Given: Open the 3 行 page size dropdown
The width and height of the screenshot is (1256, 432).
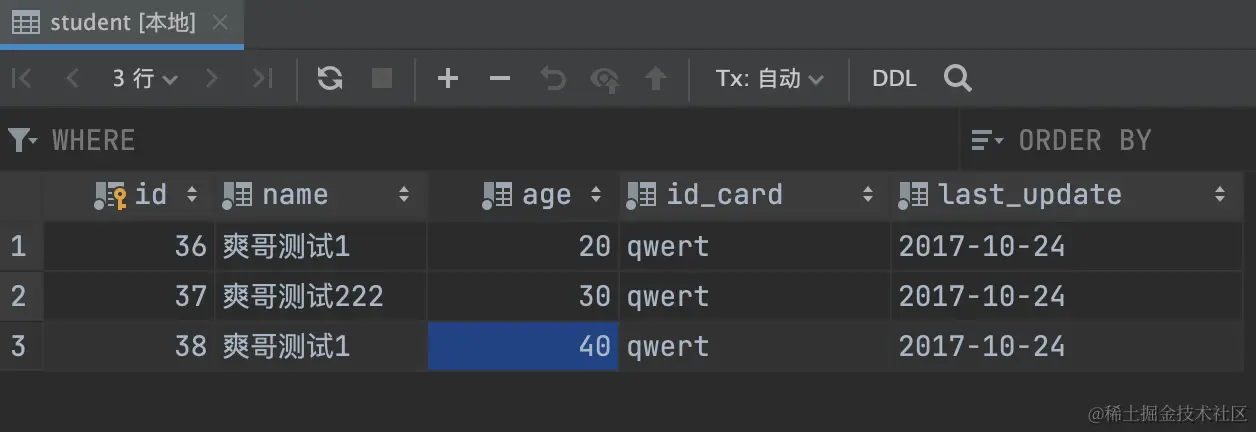Looking at the screenshot, I should (x=145, y=79).
